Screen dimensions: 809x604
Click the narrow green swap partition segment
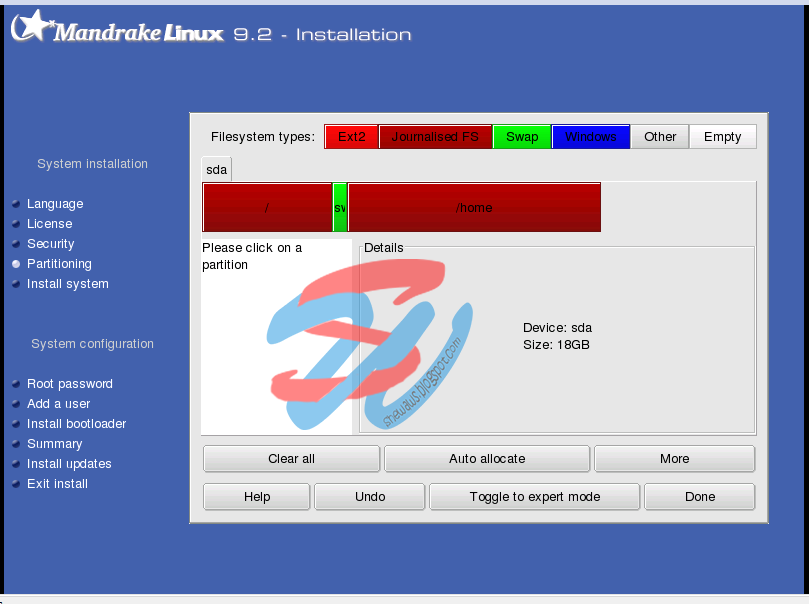[x=339, y=207]
